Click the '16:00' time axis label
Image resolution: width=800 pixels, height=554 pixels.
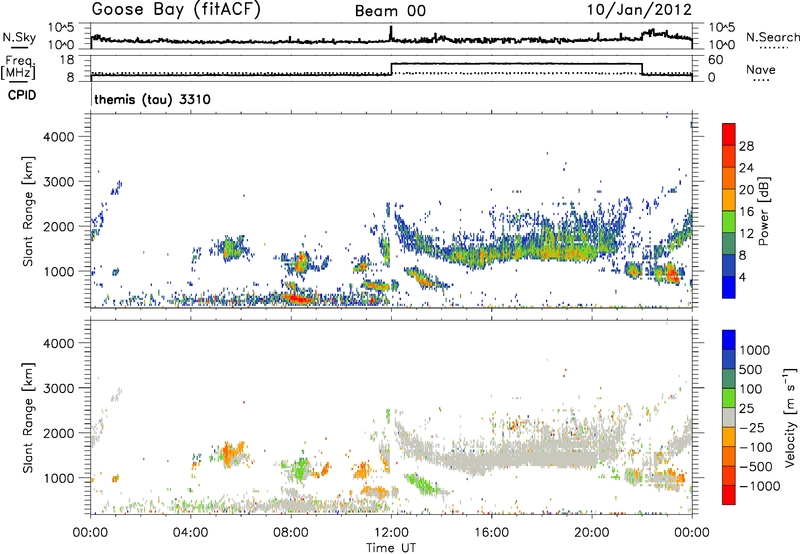[491, 533]
